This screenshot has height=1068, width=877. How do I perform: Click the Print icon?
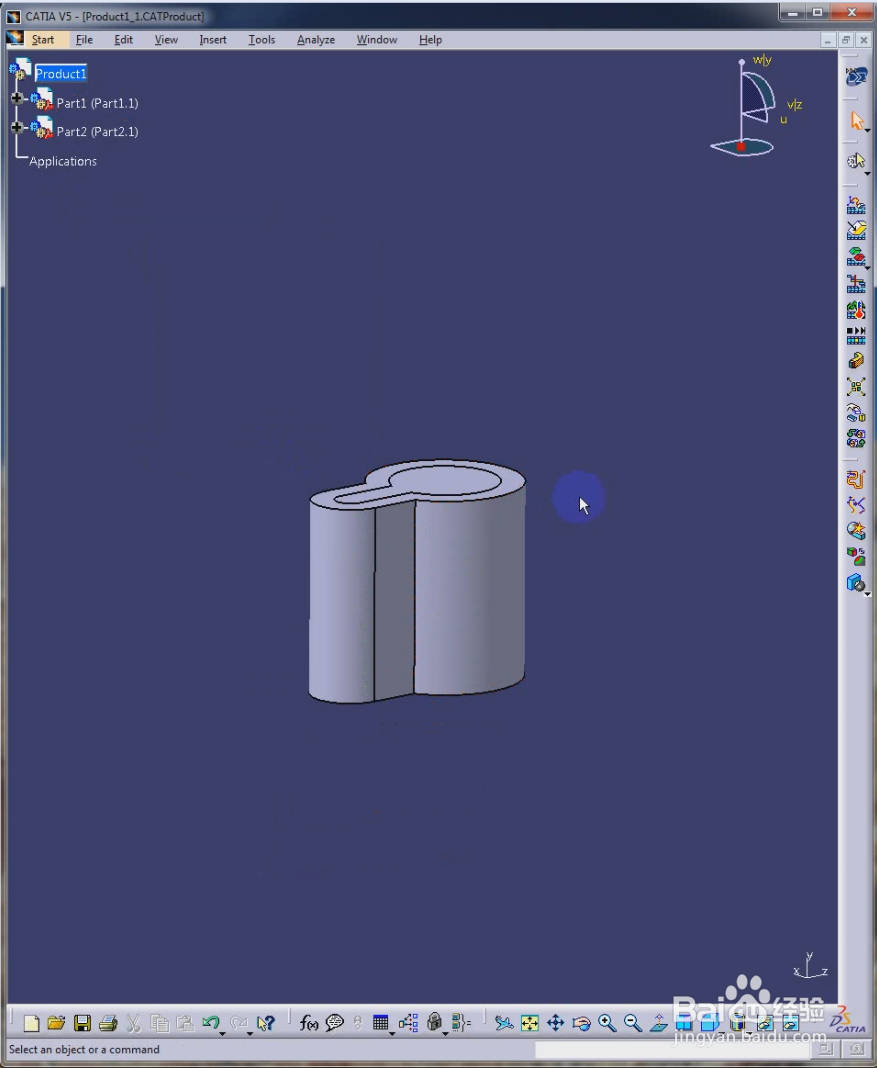(x=108, y=1022)
